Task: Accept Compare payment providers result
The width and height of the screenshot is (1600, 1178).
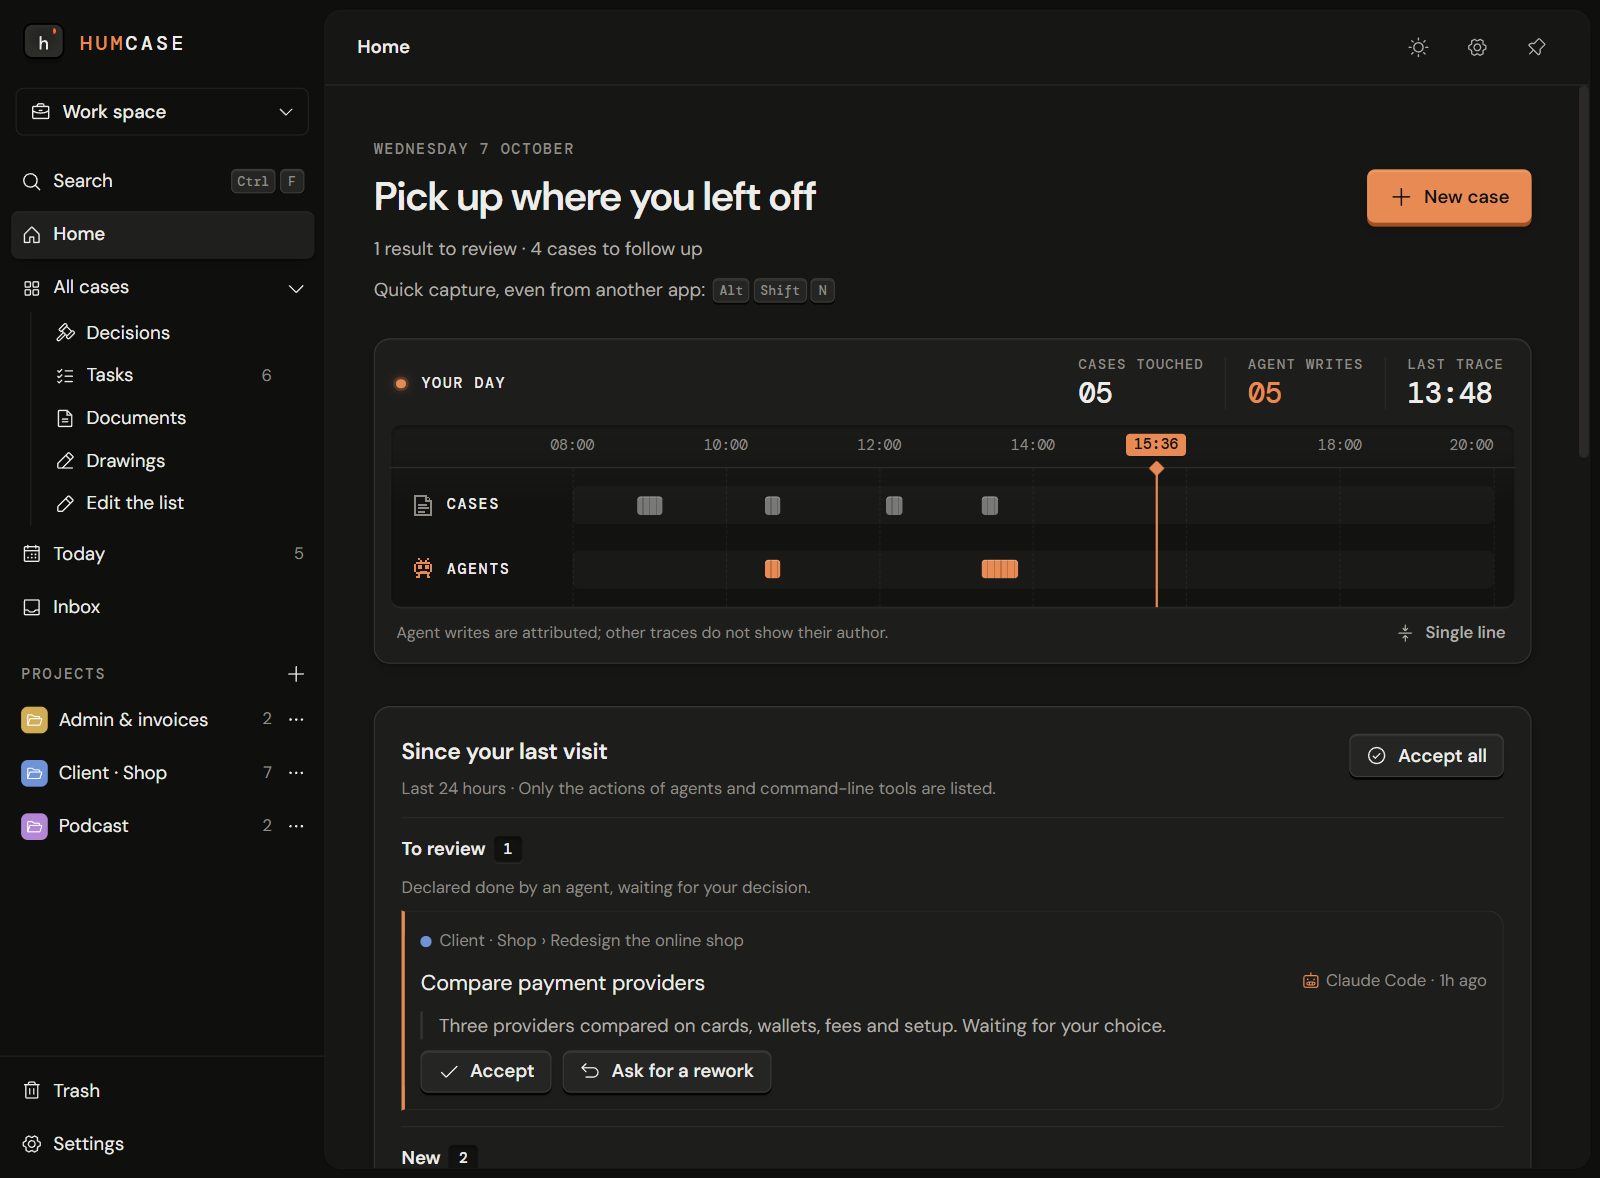Action: pos(486,1071)
